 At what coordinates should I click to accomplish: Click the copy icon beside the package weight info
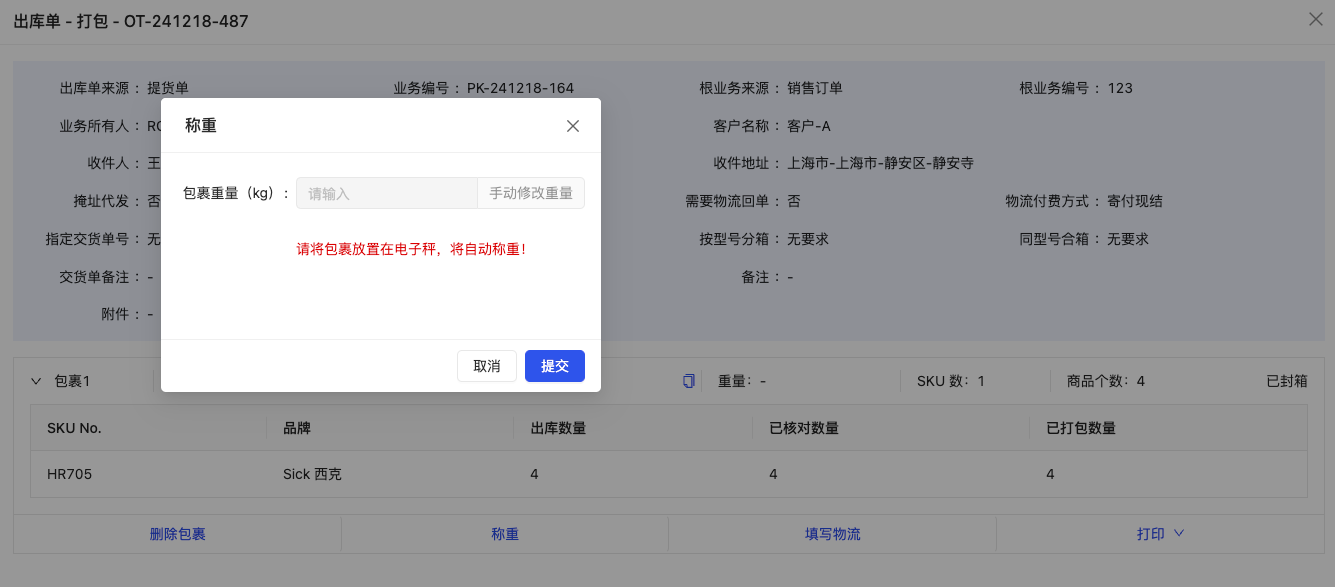(687, 380)
